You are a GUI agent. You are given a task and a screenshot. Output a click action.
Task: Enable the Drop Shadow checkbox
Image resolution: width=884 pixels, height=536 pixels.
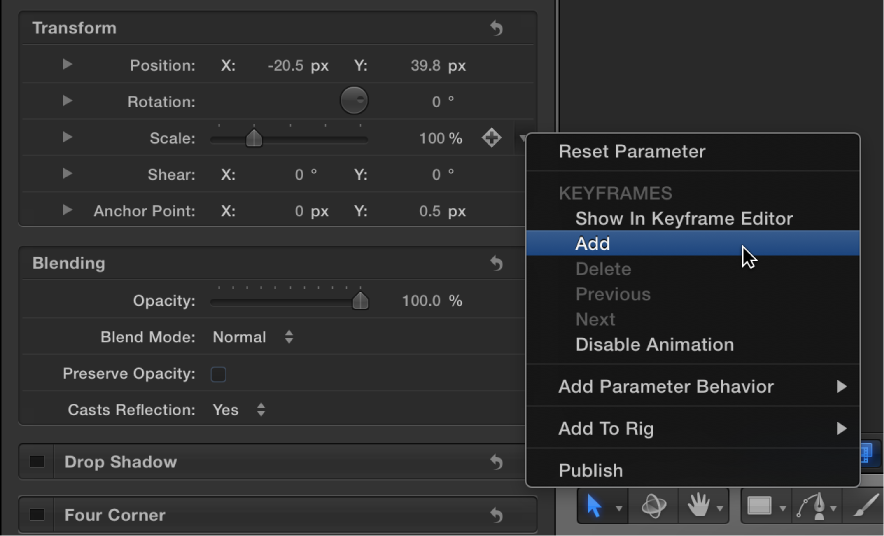point(37,462)
